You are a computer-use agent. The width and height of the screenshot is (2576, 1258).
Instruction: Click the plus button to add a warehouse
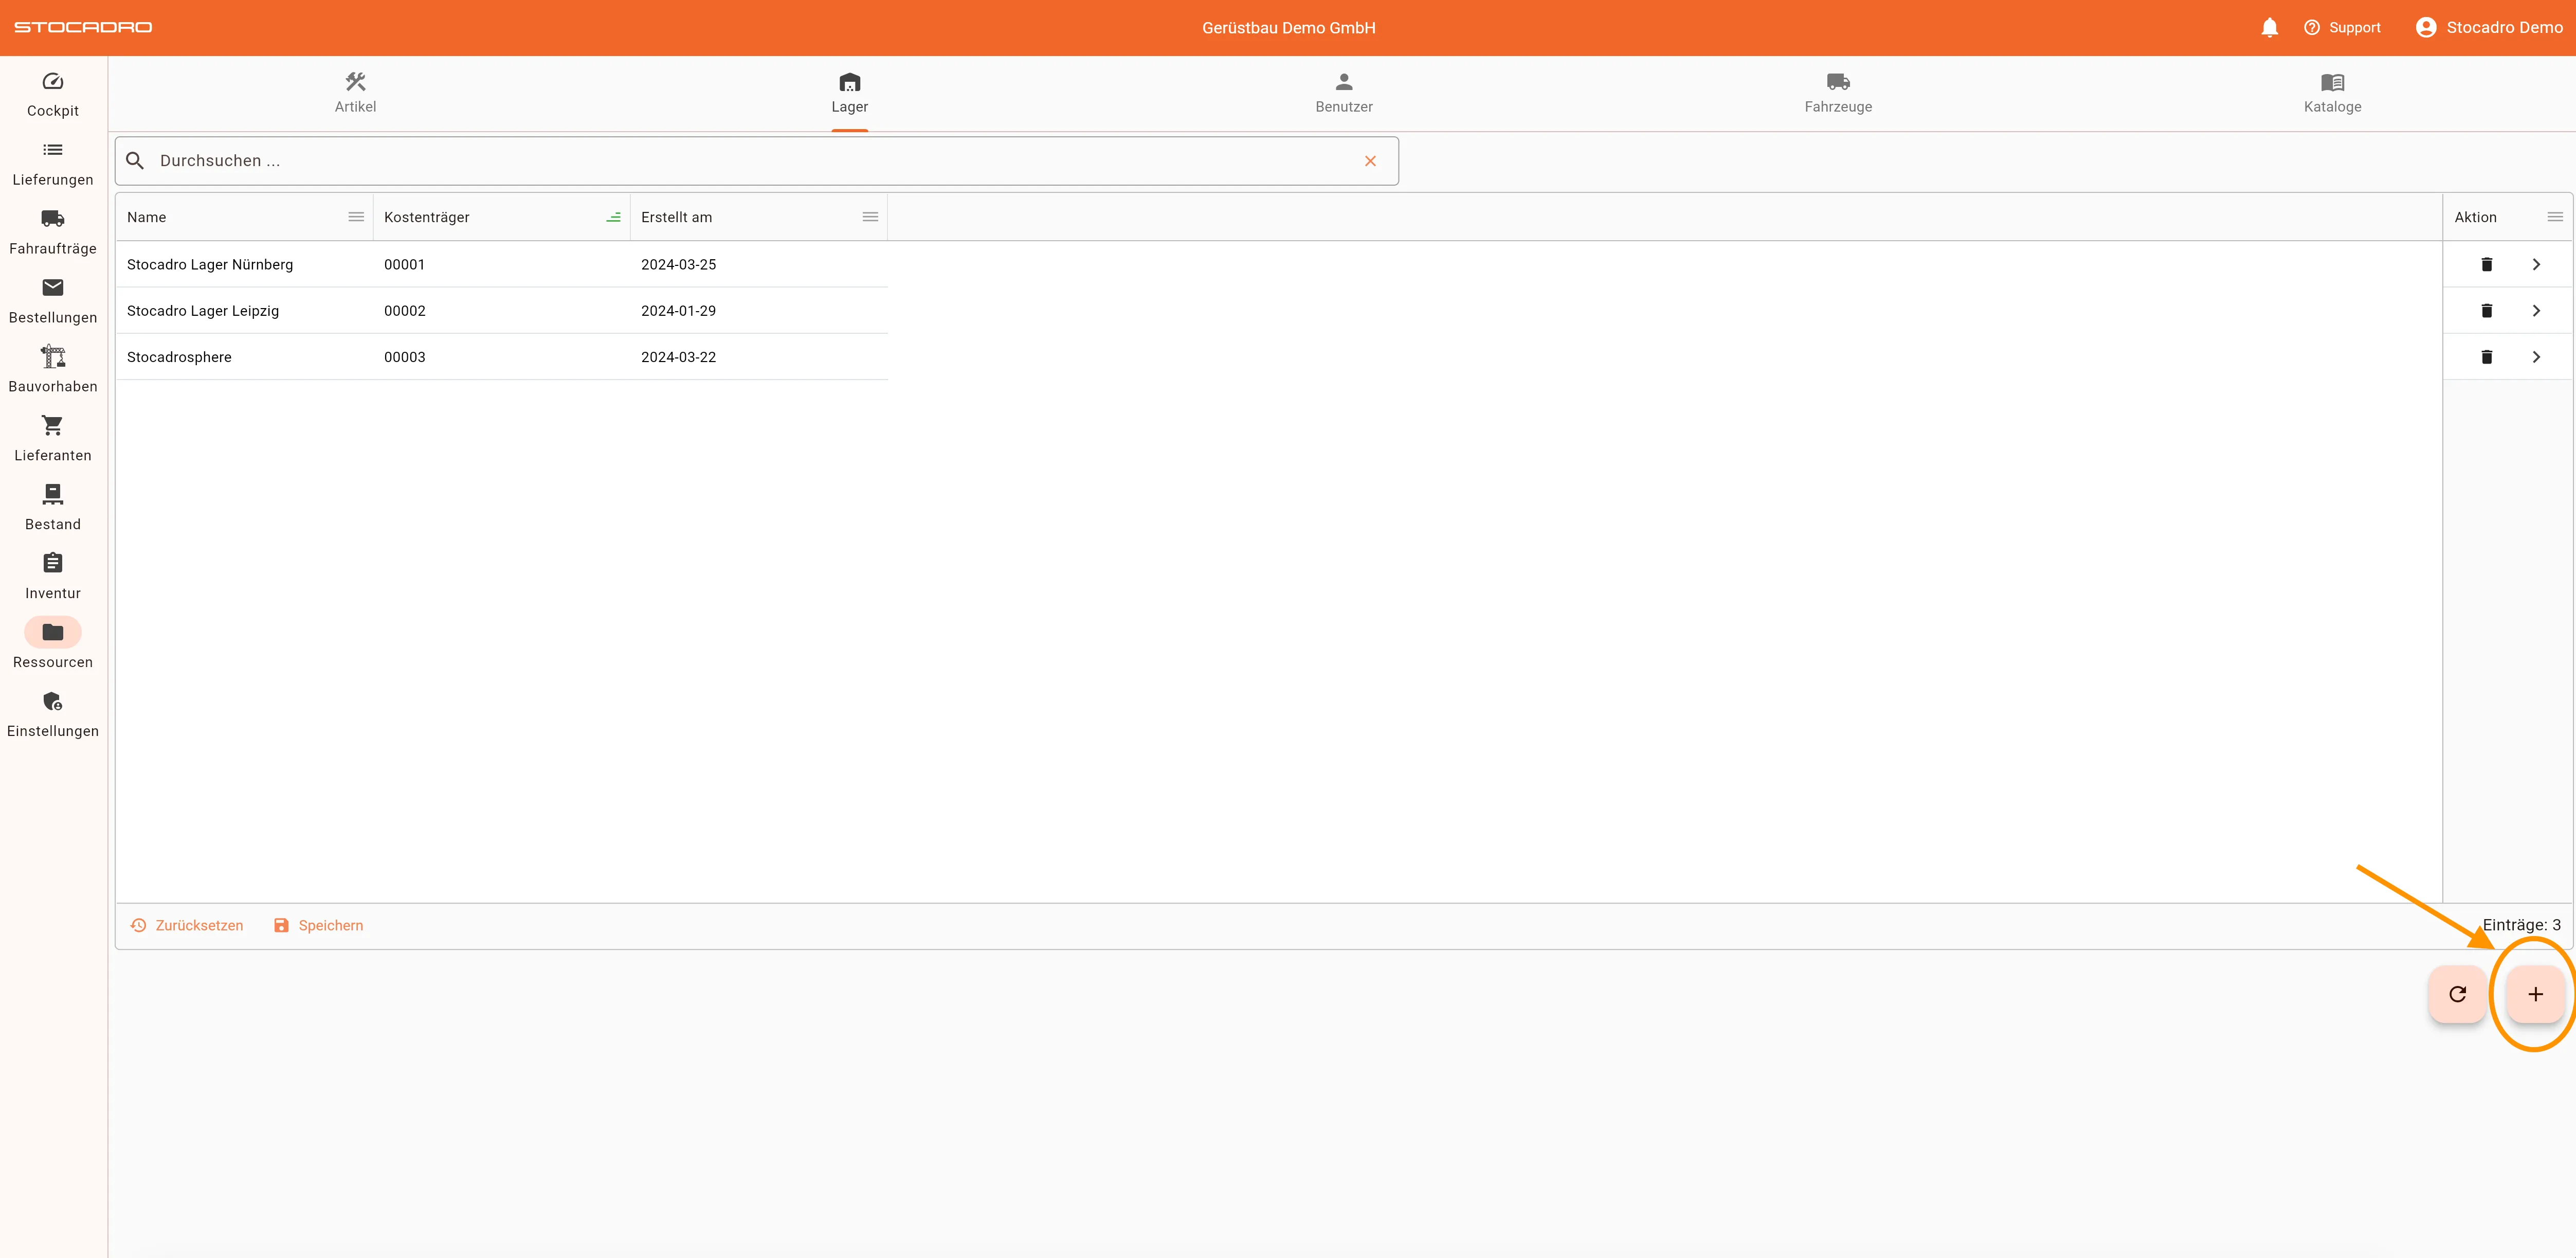[x=2534, y=994]
